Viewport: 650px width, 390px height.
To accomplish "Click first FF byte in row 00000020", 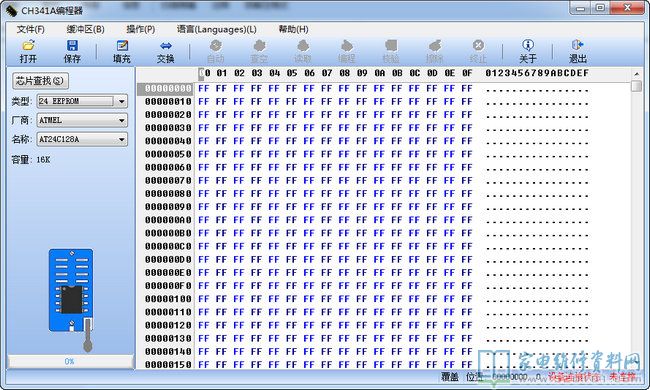I will click(204, 115).
